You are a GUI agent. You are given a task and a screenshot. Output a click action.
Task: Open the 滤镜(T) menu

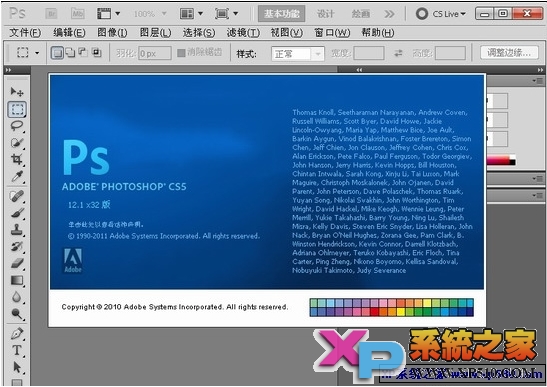coord(243,32)
